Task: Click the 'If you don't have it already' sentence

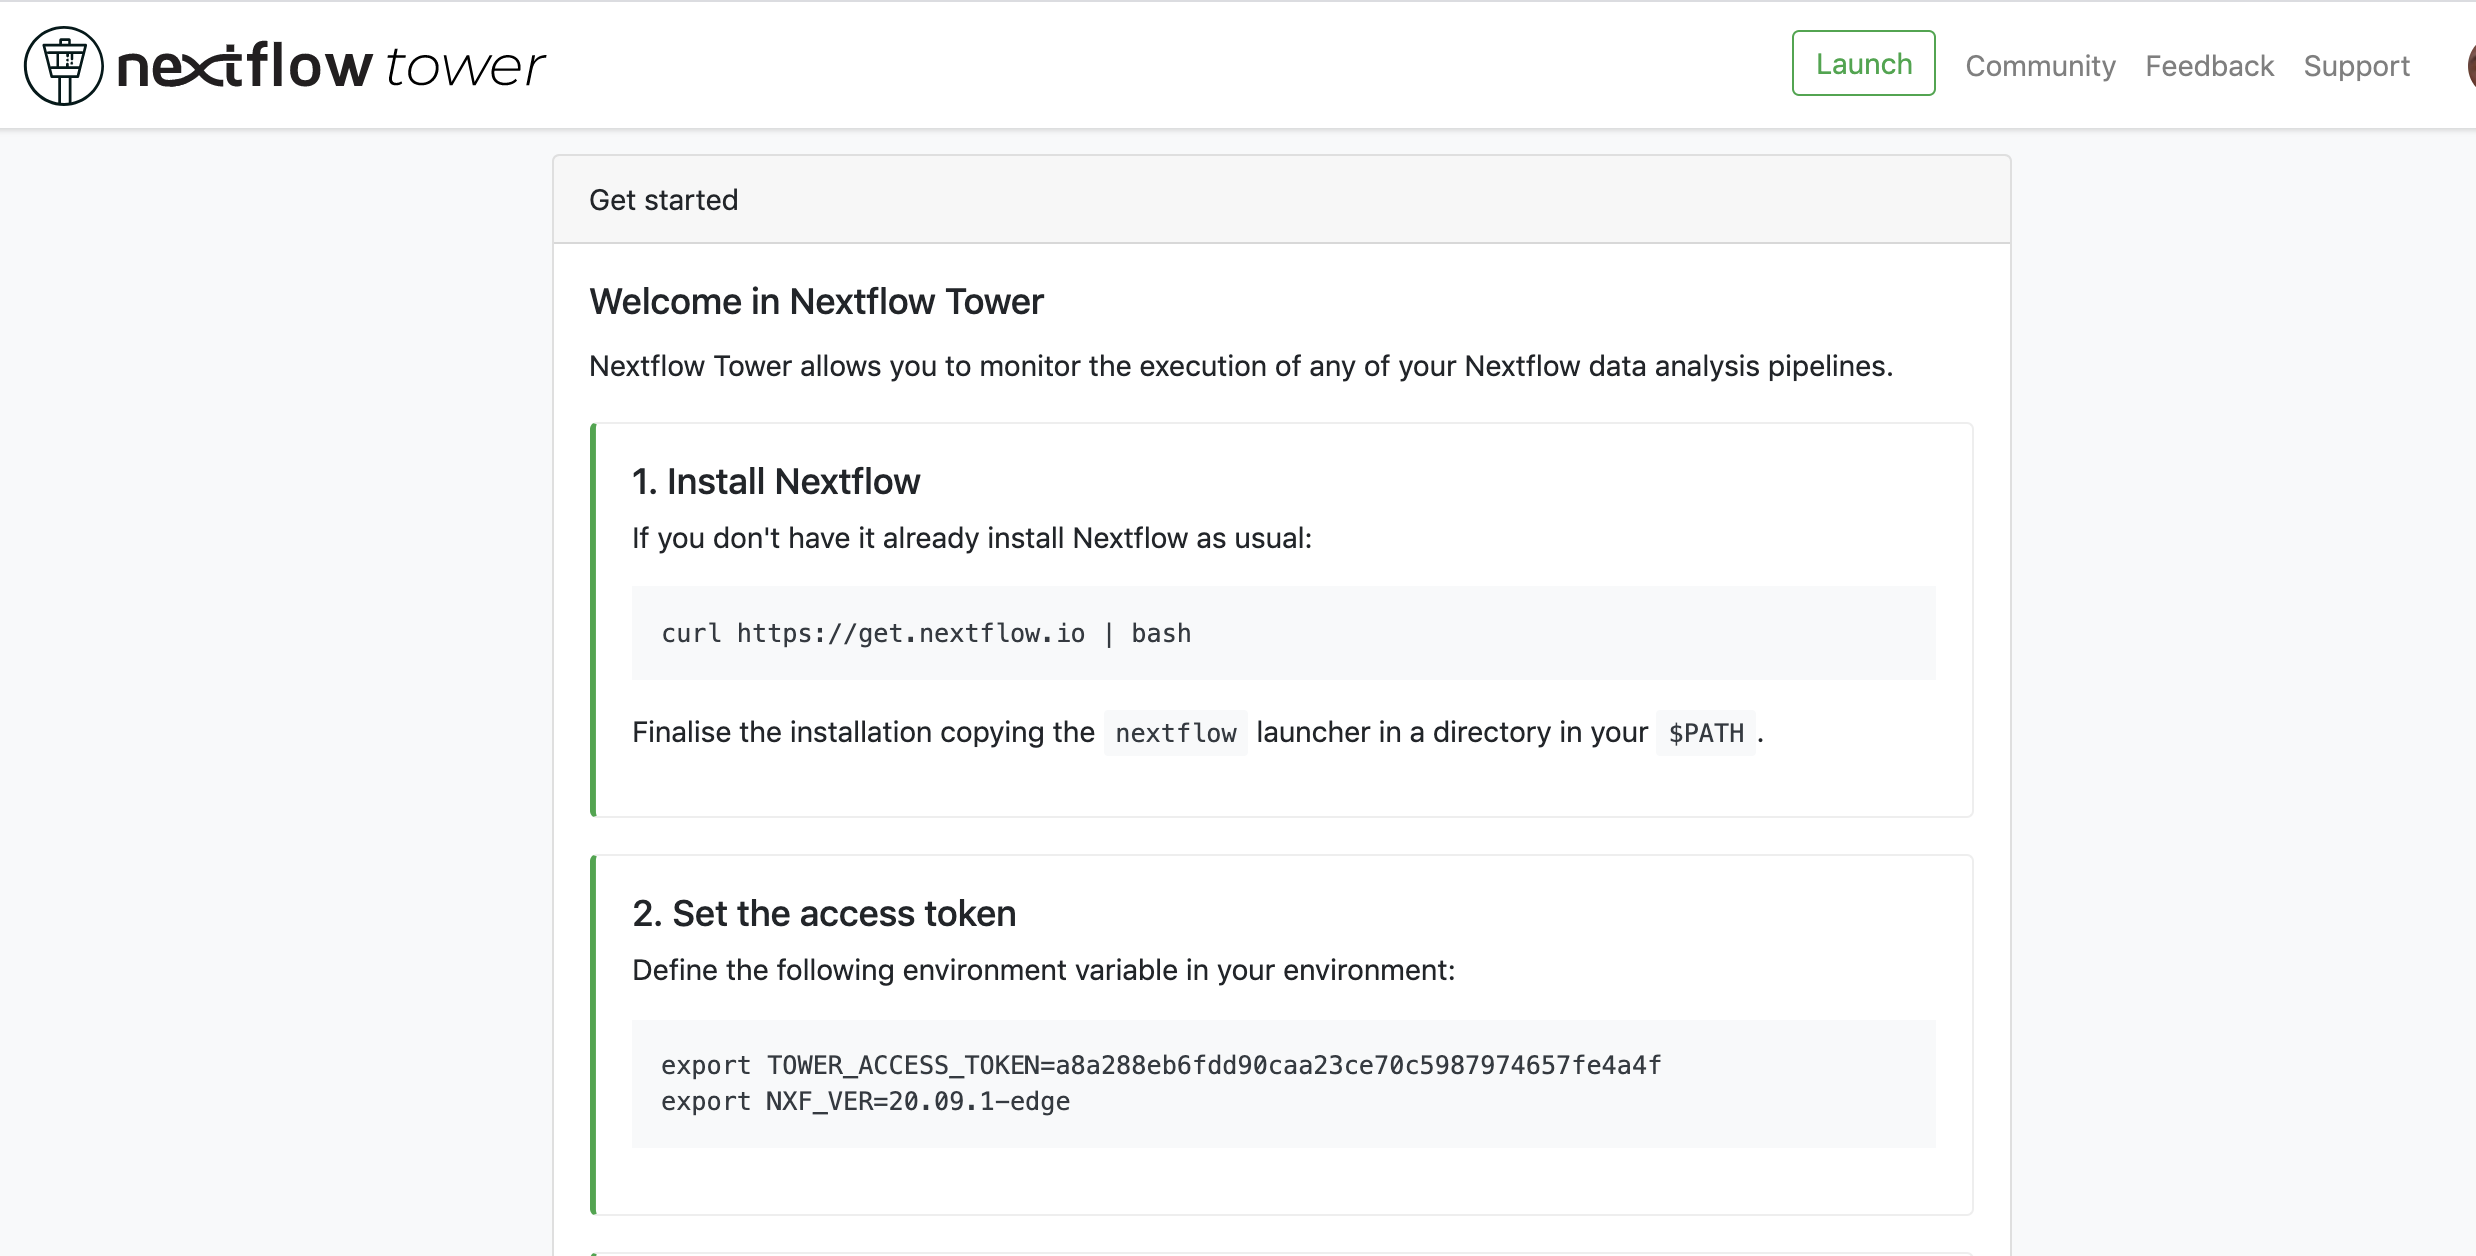Action: pos(971,538)
